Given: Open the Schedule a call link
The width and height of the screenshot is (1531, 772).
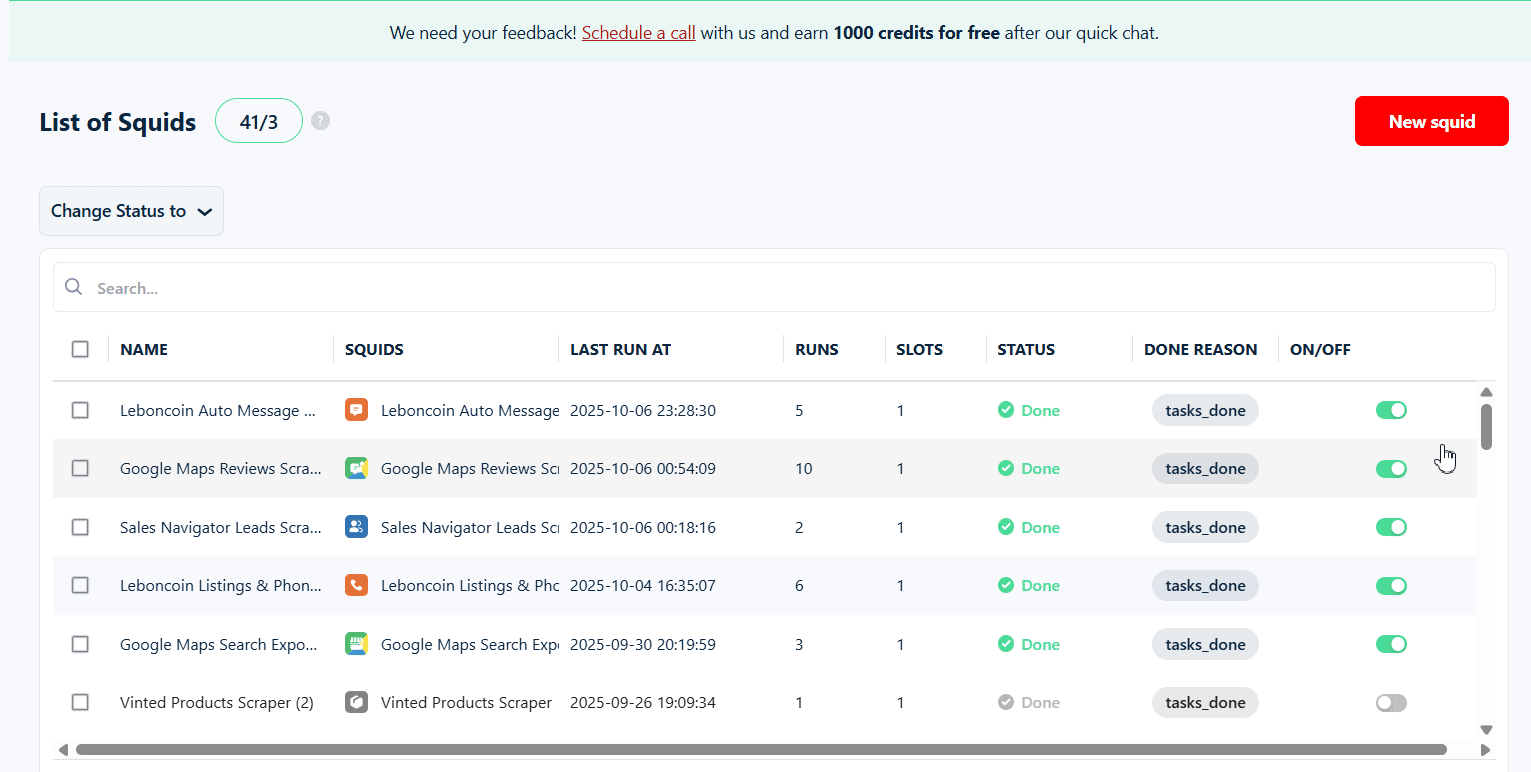Looking at the screenshot, I should tap(638, 33).
